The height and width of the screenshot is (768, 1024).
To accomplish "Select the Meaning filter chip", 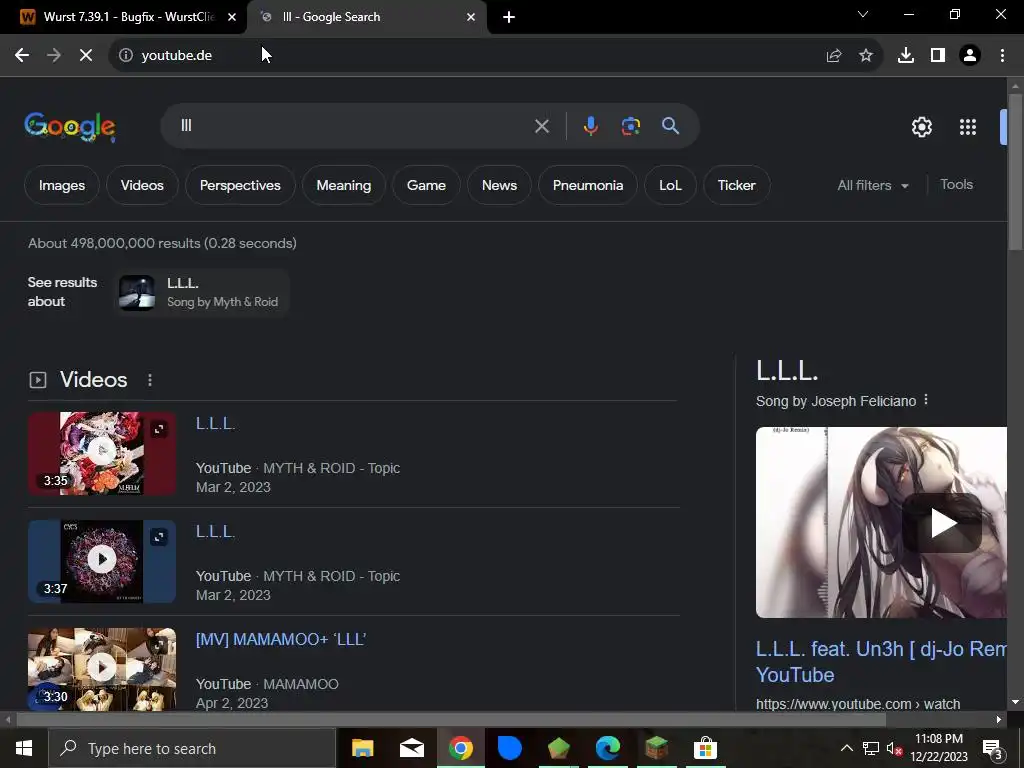I will click(344, 185).
